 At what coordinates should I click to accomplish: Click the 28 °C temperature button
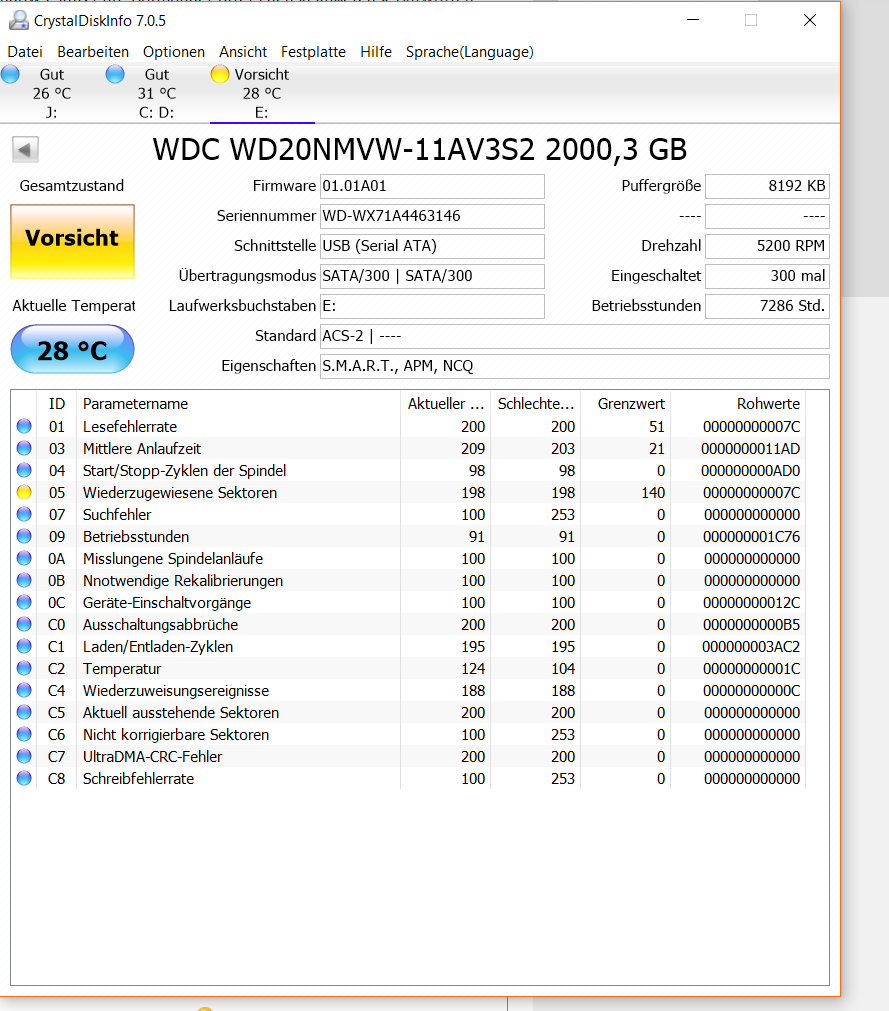click(x=72, y=349)
